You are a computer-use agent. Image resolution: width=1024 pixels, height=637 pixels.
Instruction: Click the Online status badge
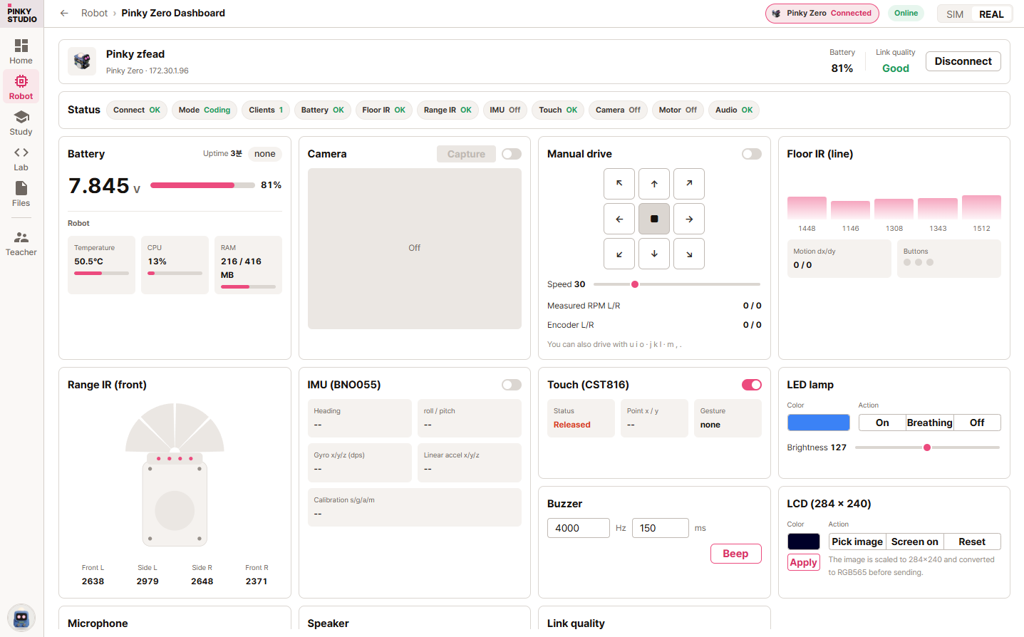click(906, 13)
